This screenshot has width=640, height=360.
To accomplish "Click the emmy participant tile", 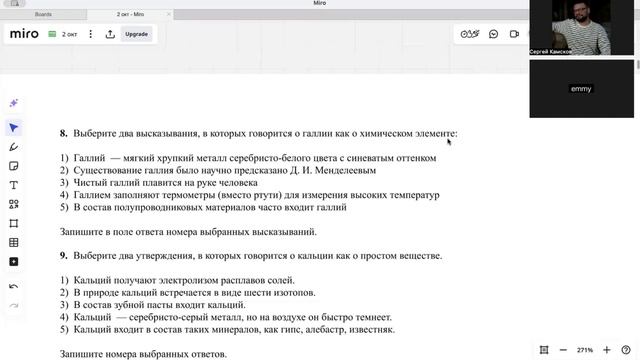I will pos(581,89).
